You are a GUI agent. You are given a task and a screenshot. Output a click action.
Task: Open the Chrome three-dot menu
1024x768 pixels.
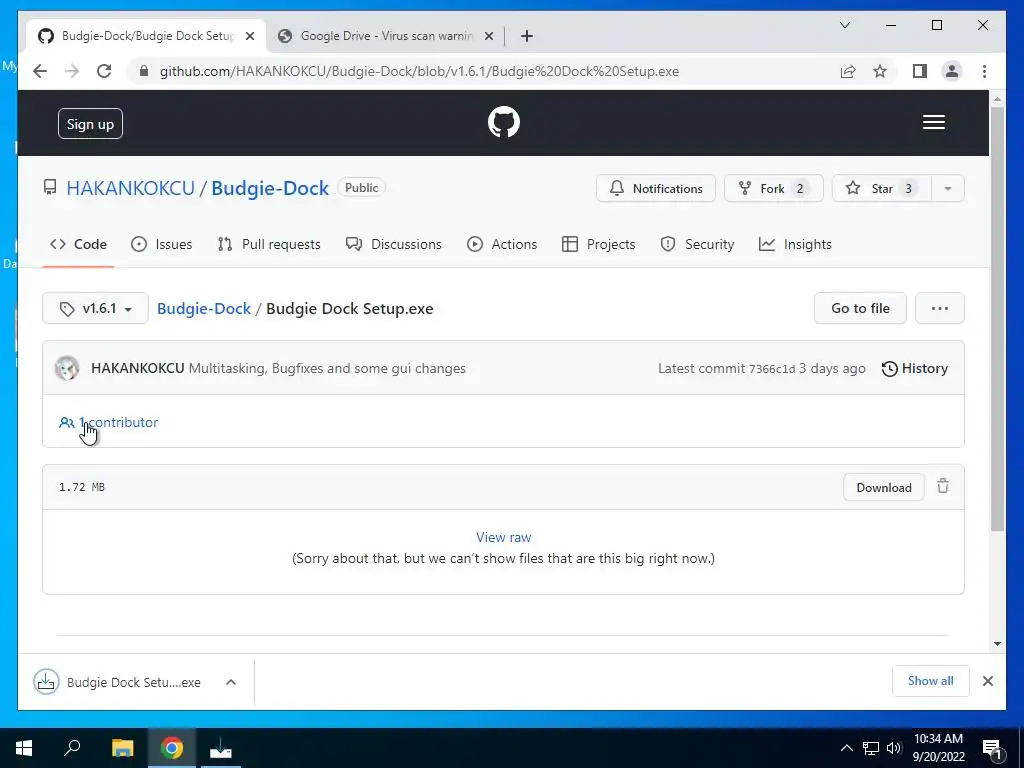(984, 71)
